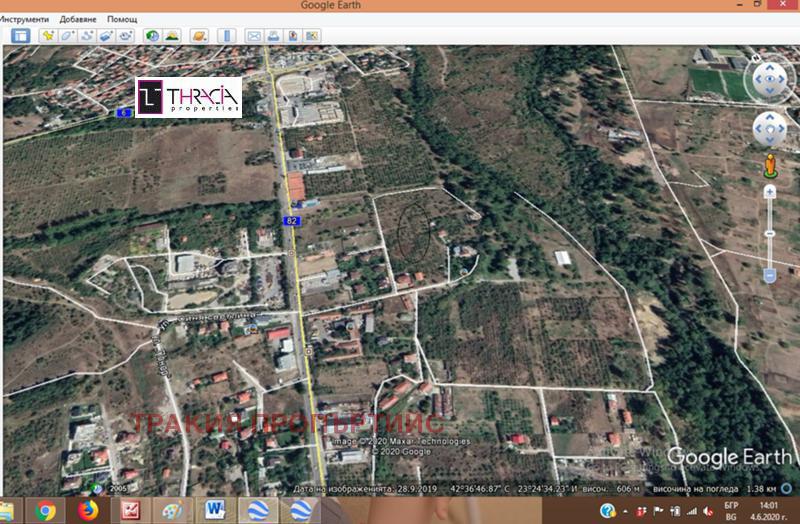The width and height of the screenshot is (800, 524).
Task: Open the Помощ menu
Action: coord(122,19)
